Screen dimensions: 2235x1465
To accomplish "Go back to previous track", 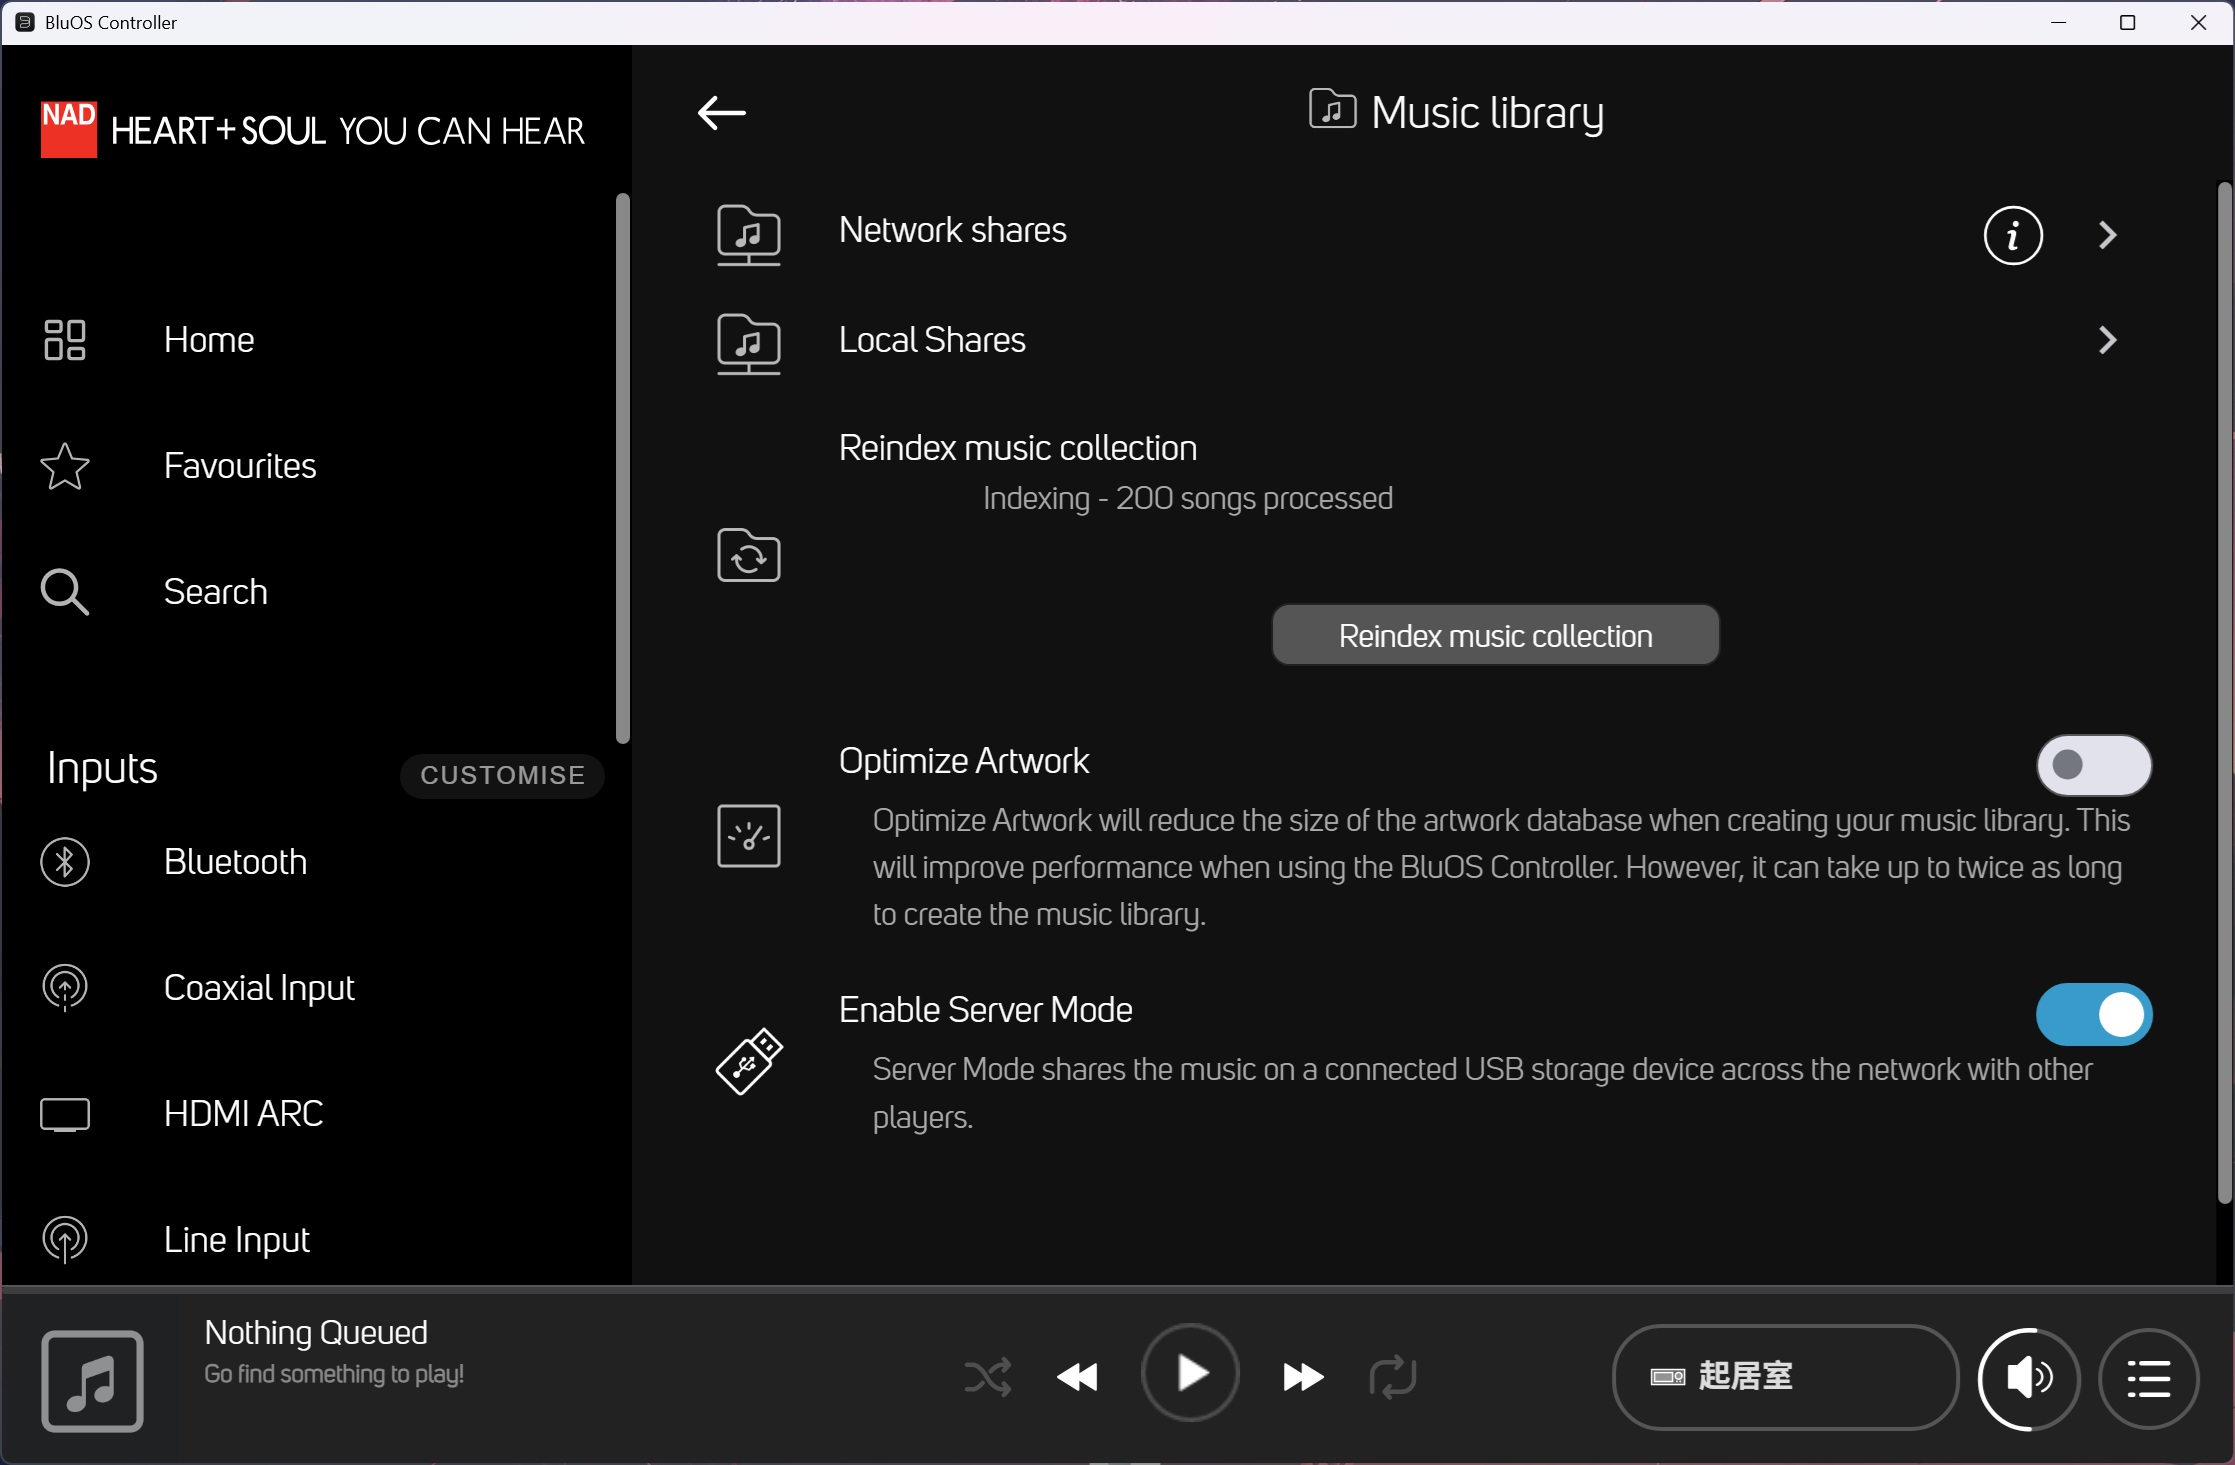I will coord(1077,1377).
